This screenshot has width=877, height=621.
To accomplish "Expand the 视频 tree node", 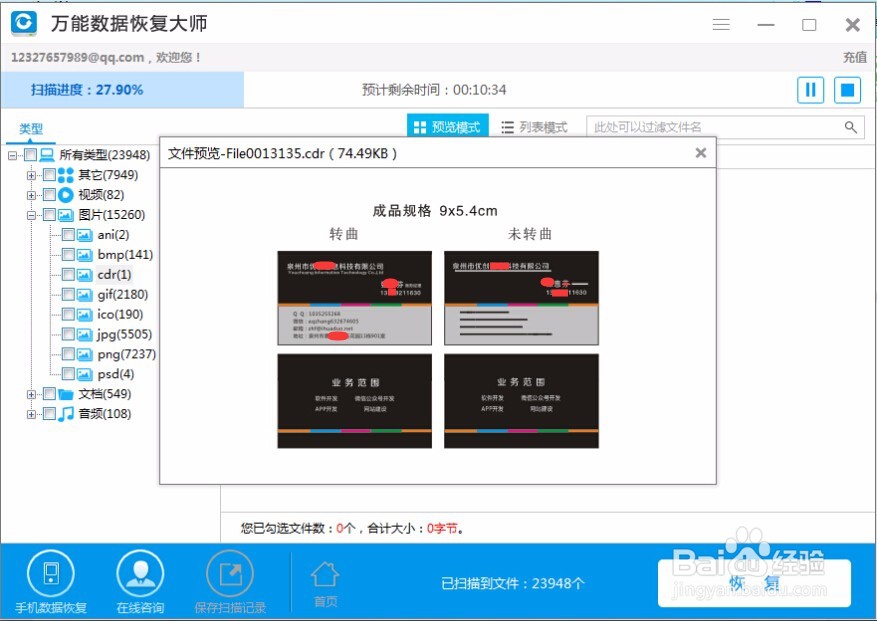I will [x=31, y=195].
